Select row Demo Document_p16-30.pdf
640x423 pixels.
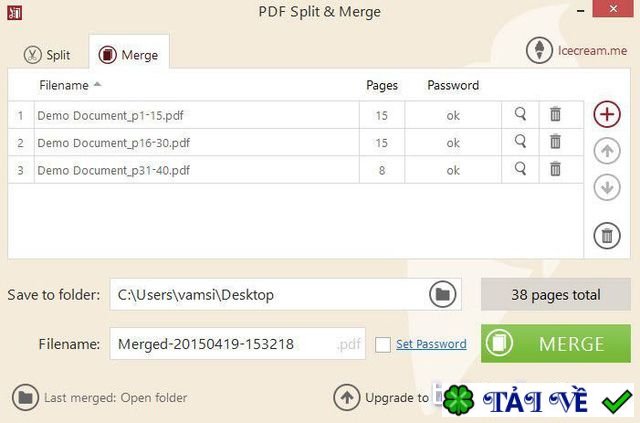point(296,142)
